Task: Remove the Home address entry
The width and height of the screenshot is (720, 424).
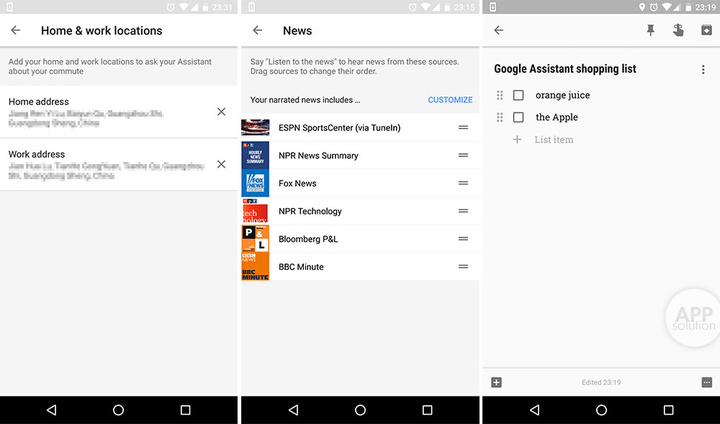Action: point(221,111)
